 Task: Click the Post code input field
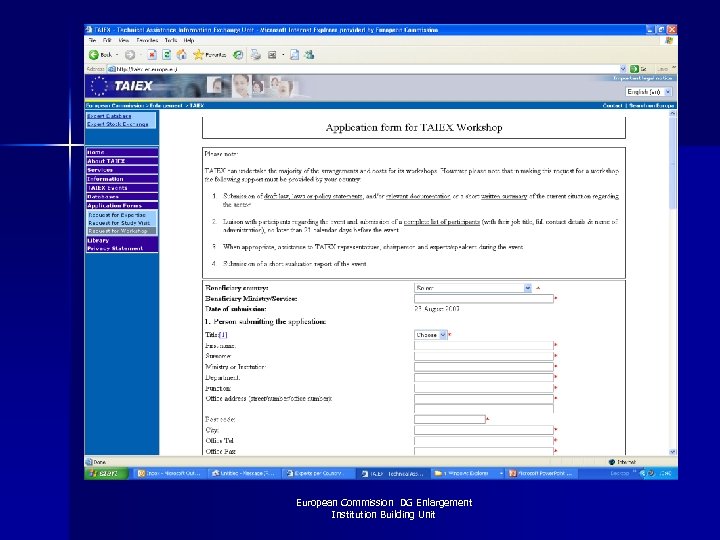coord(450,419)
